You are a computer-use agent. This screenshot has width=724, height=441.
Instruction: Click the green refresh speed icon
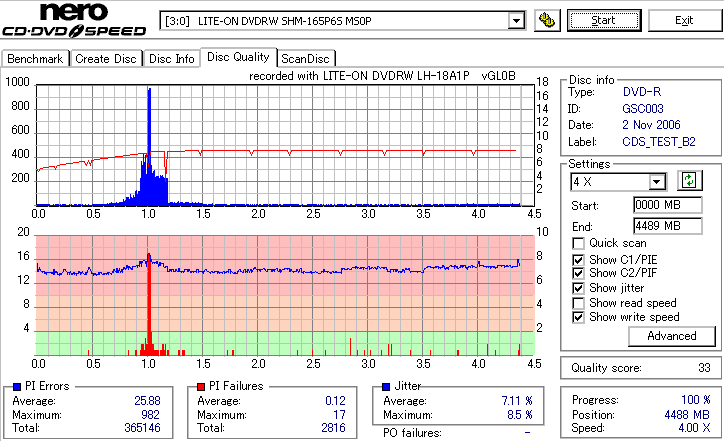(x=689, y=181)
